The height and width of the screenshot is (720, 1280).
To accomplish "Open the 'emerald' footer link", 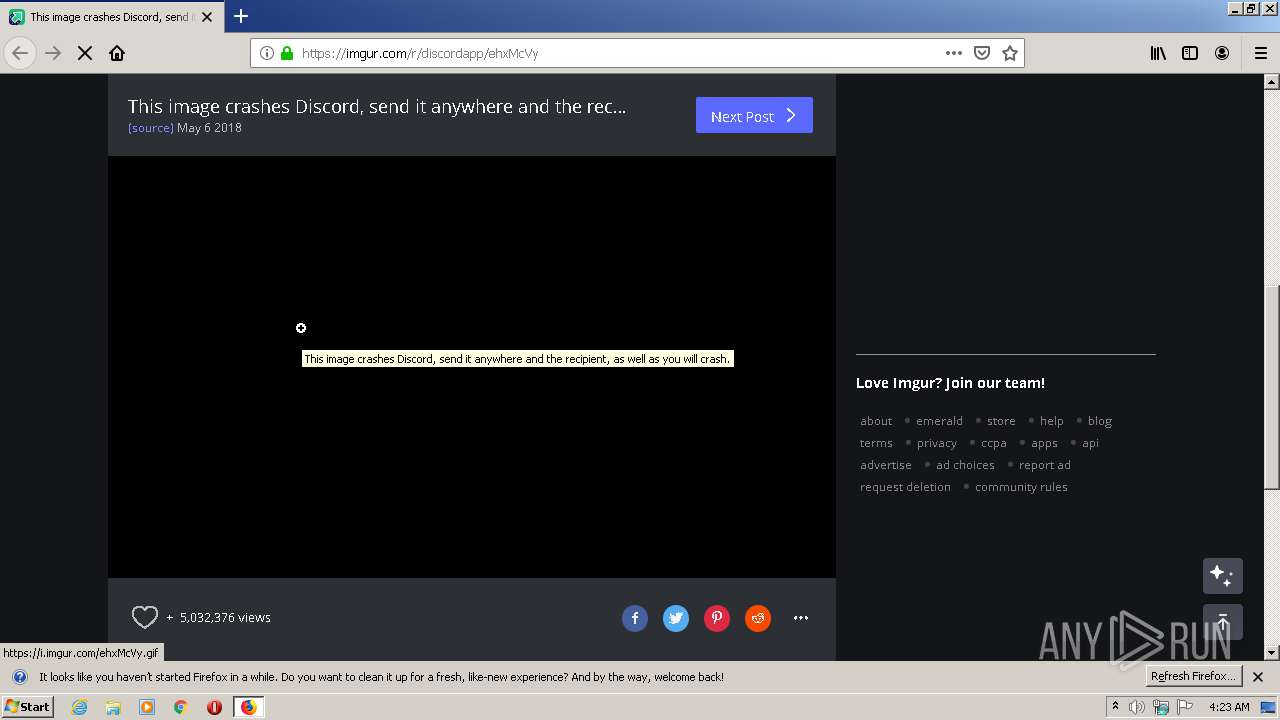I will [939, 421].
